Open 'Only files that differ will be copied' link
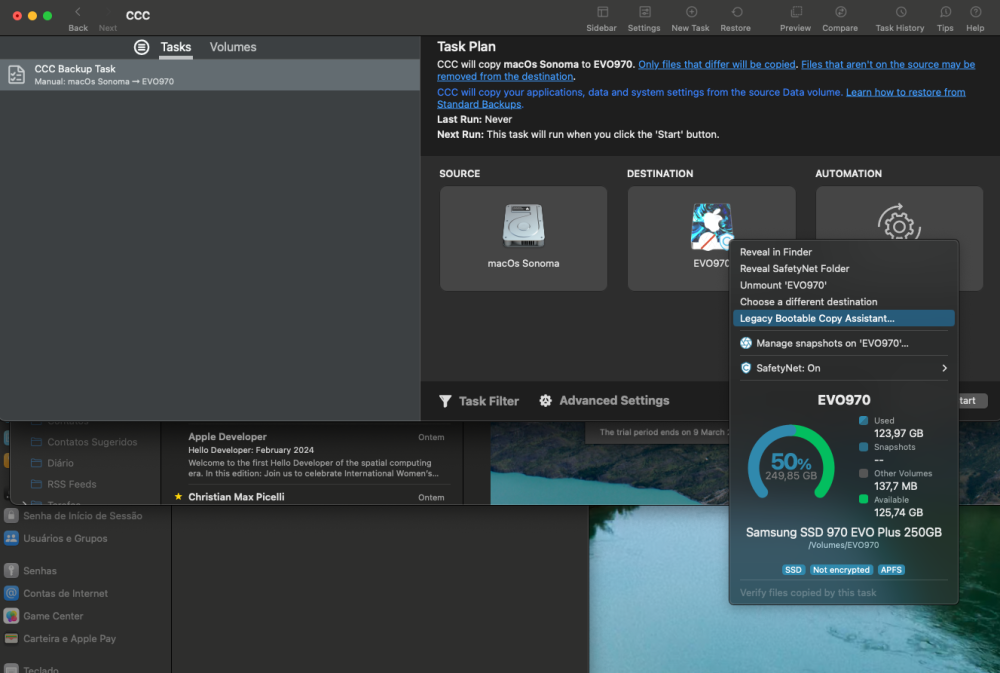Screen dimensions: 1000x673 (x=717, y=64)
